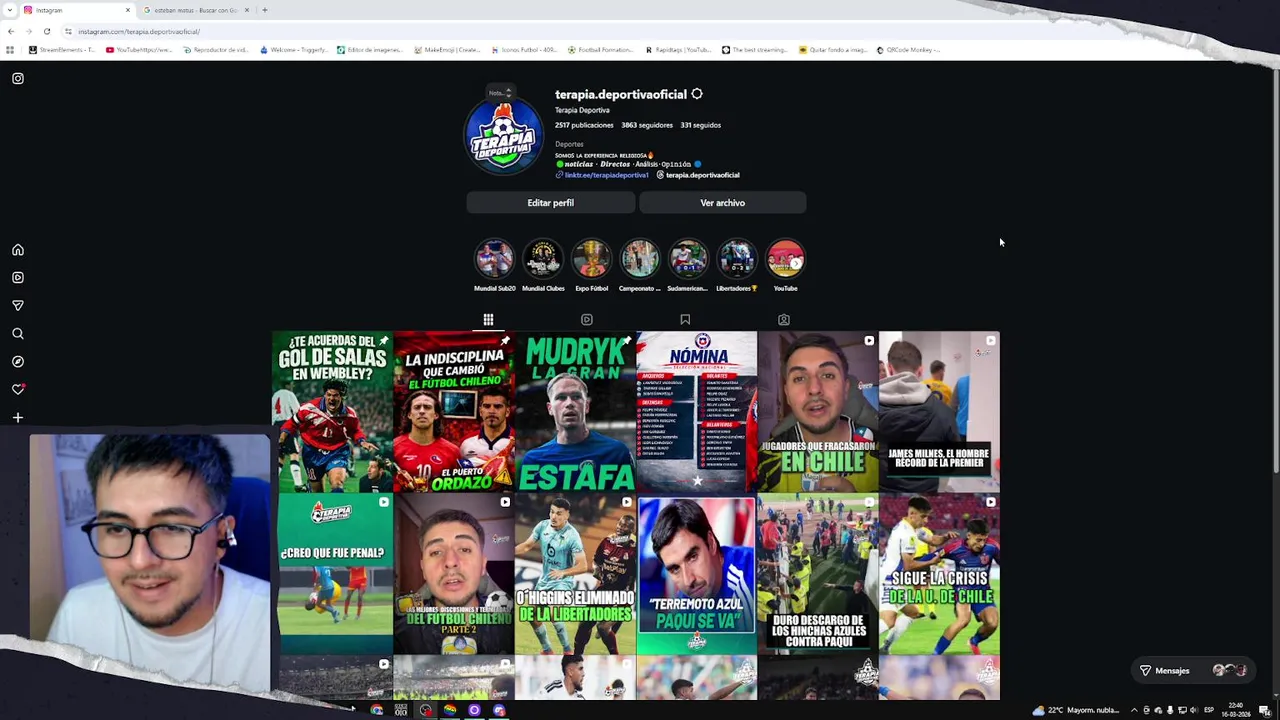Open Del fútbol chileno Parte 2 reel

454,574
